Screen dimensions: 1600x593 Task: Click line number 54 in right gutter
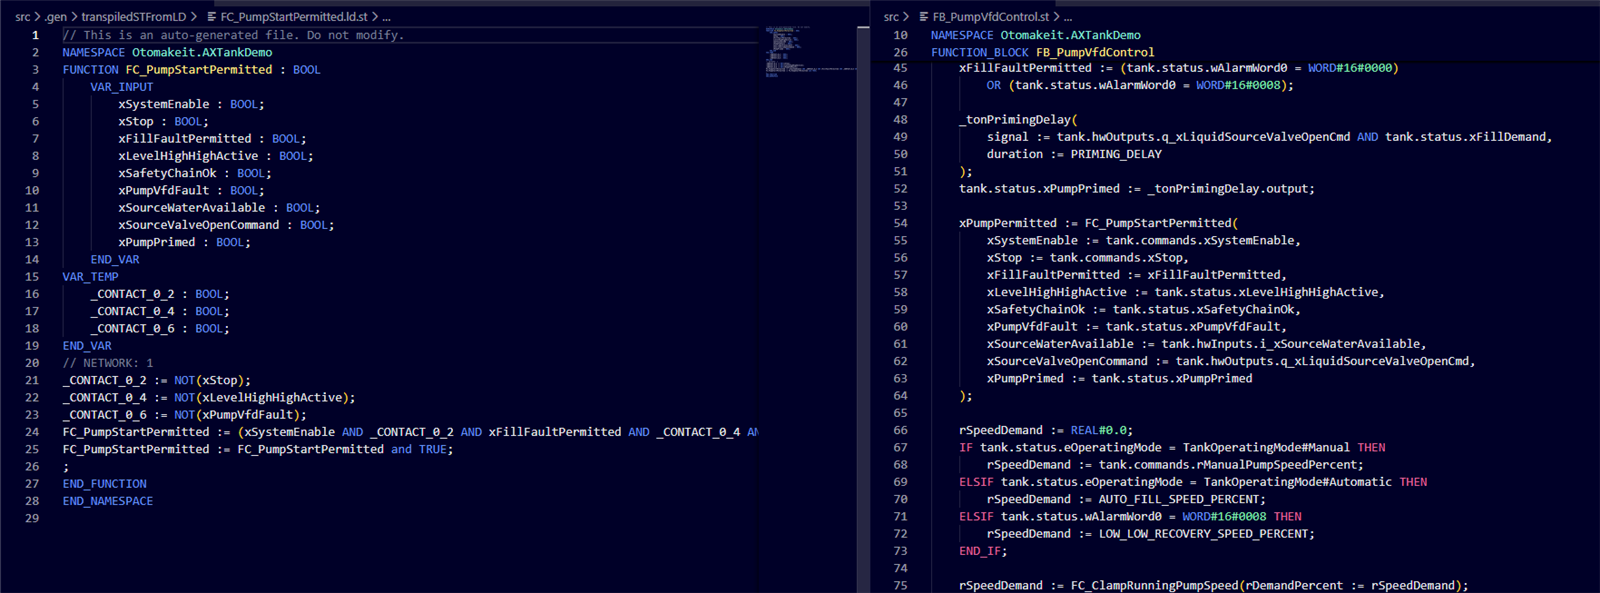(900, 223)
